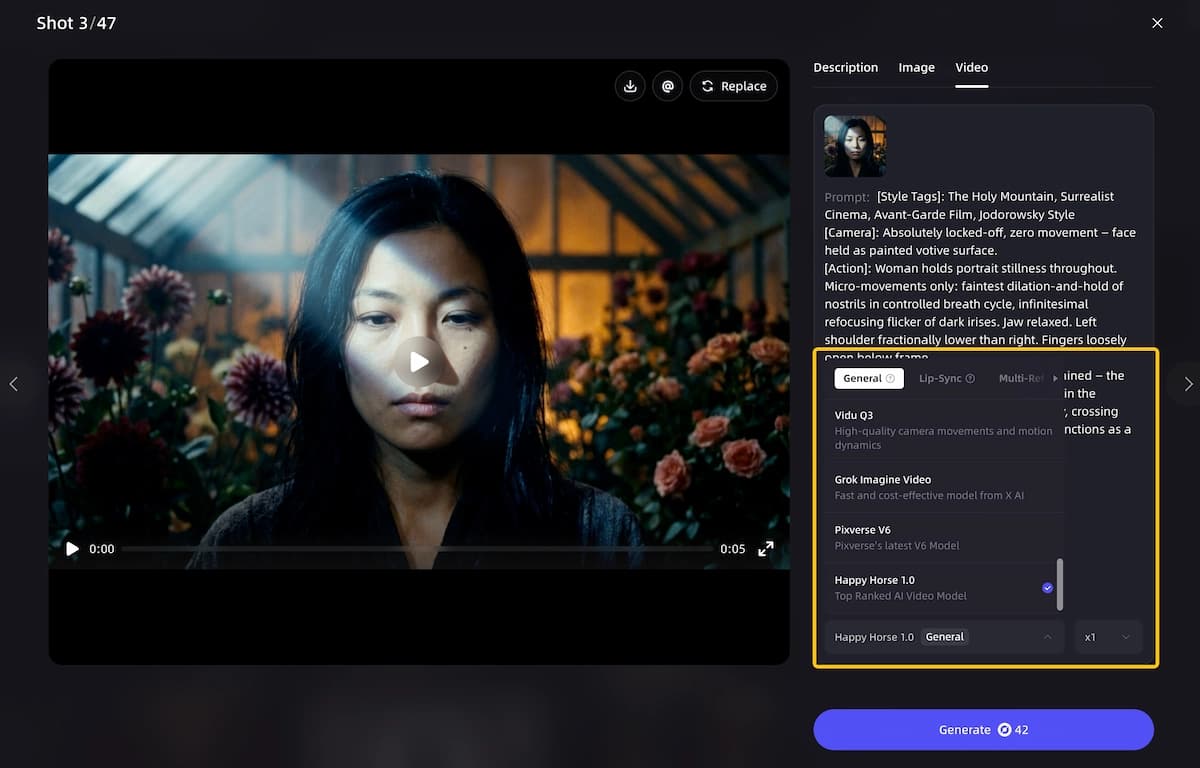The width and height of the screenshot is (1200, 768).
Task: Click the Generate button
Action: pyautogui.click(x=983, y=730)
